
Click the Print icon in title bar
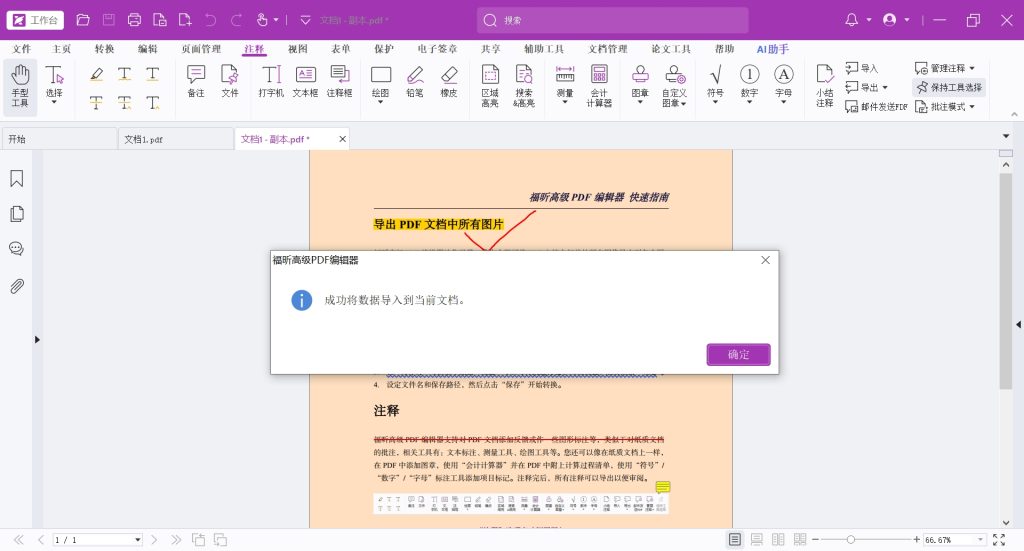pyautogui.click(x=134, y=20)
